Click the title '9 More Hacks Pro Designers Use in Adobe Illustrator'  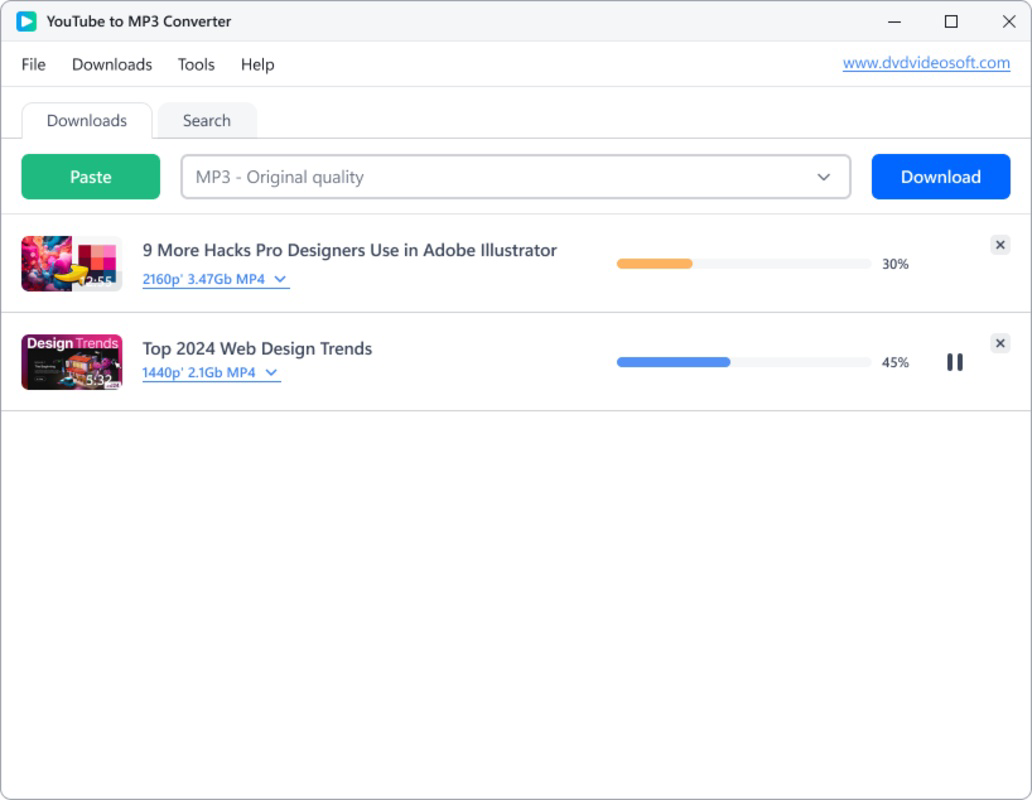pos(349,251)
